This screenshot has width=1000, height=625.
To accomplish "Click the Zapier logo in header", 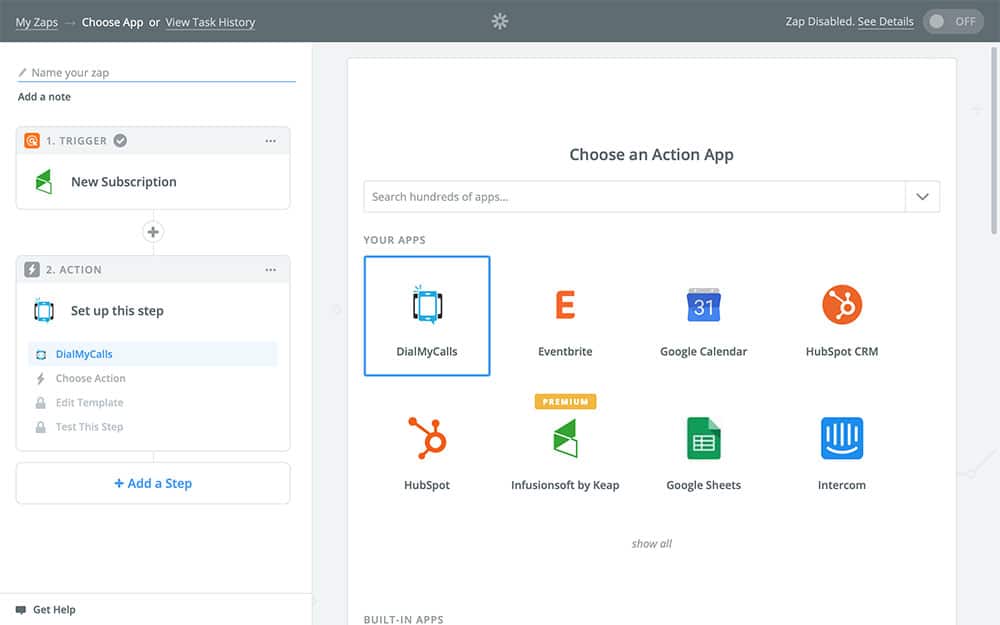I will 500,21.
